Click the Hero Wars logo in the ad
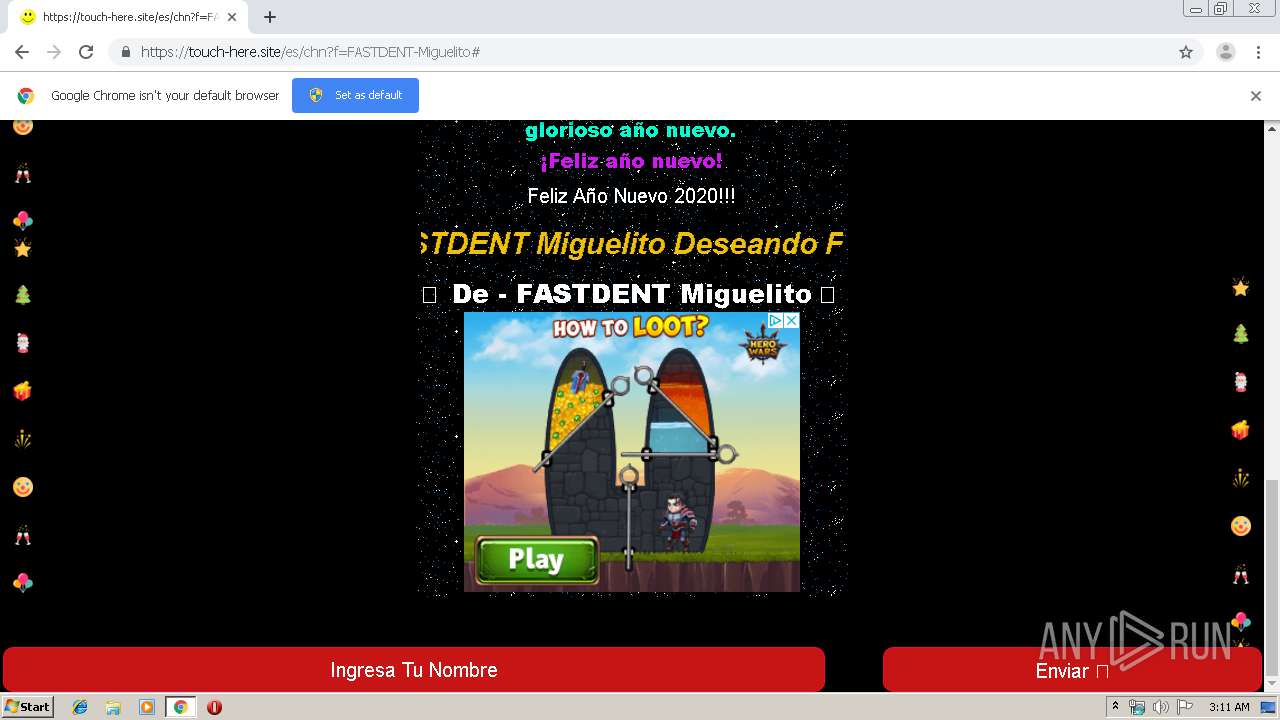 click(x=763, y=346)
